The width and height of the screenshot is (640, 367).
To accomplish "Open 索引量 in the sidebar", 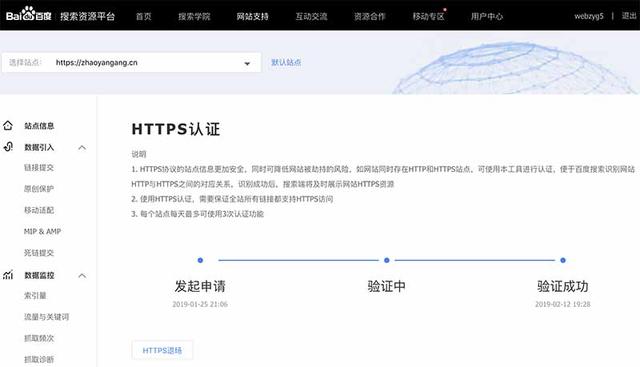I will click(x=35, y=296).
